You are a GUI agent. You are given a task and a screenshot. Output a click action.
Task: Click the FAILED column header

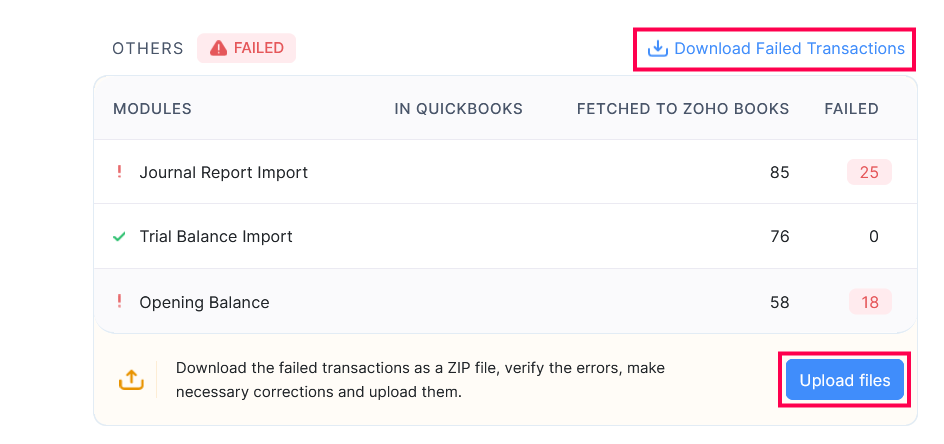(851, 108)
